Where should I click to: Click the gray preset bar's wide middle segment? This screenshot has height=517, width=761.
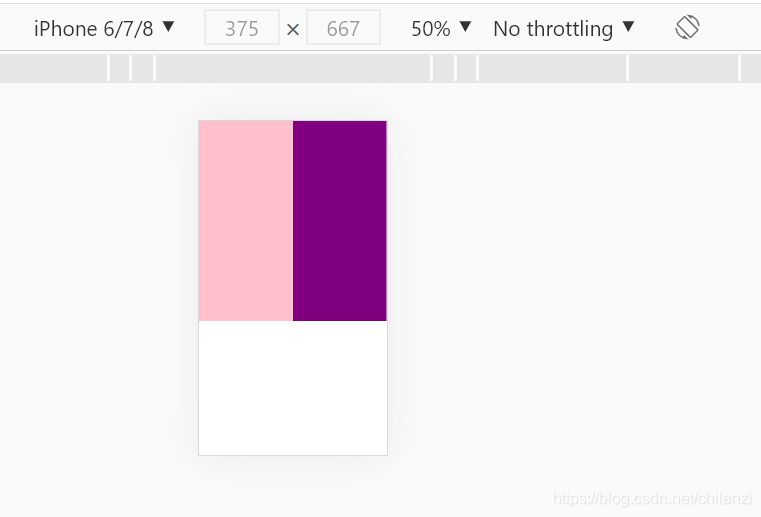pos(293,68)
